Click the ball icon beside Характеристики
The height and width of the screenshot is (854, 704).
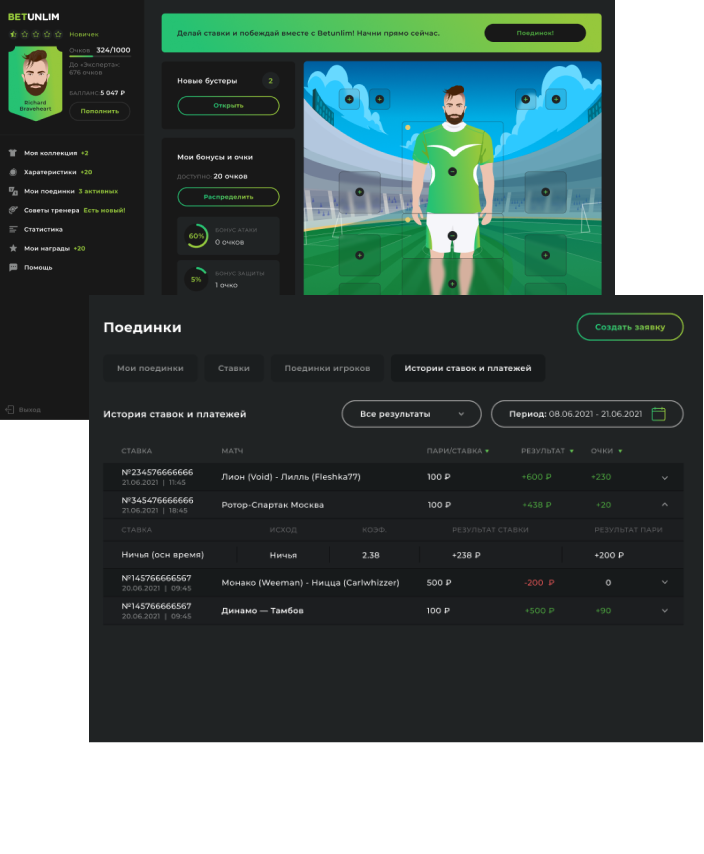coord(13,172)
